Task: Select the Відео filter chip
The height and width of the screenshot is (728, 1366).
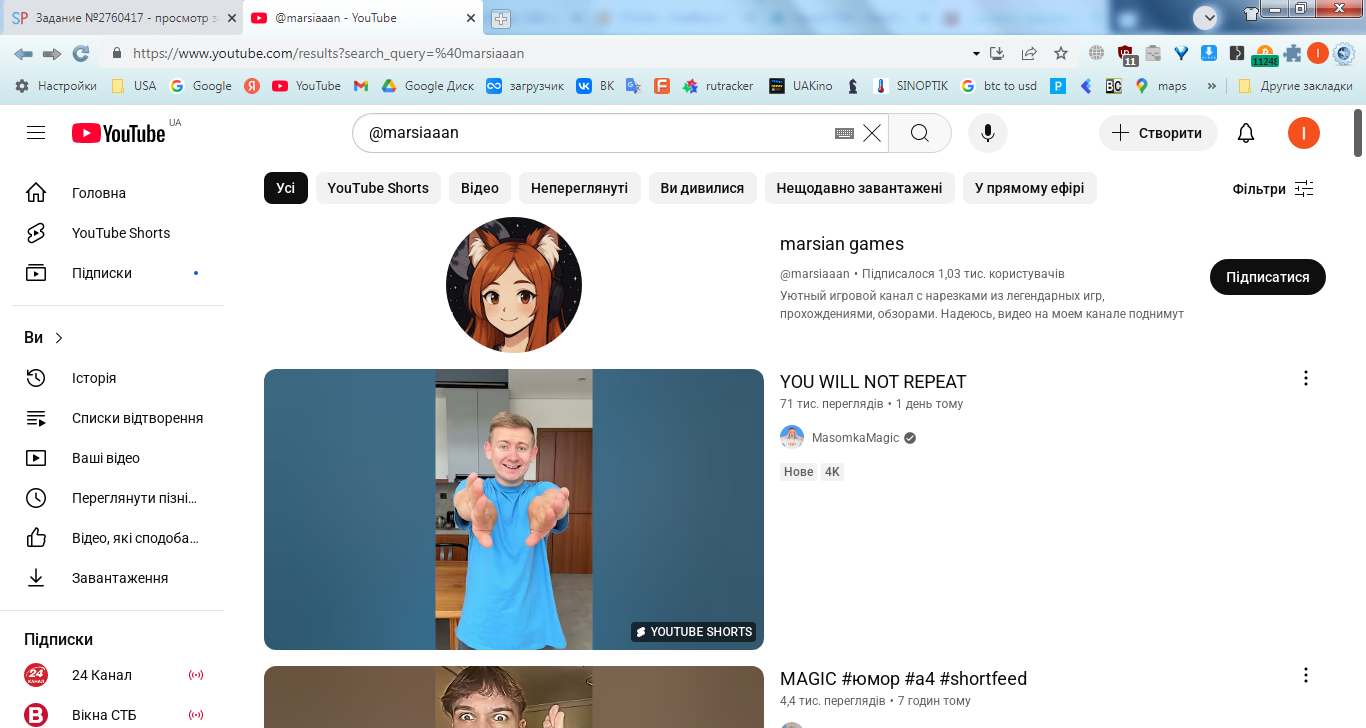Action: [x=480, y=188]
